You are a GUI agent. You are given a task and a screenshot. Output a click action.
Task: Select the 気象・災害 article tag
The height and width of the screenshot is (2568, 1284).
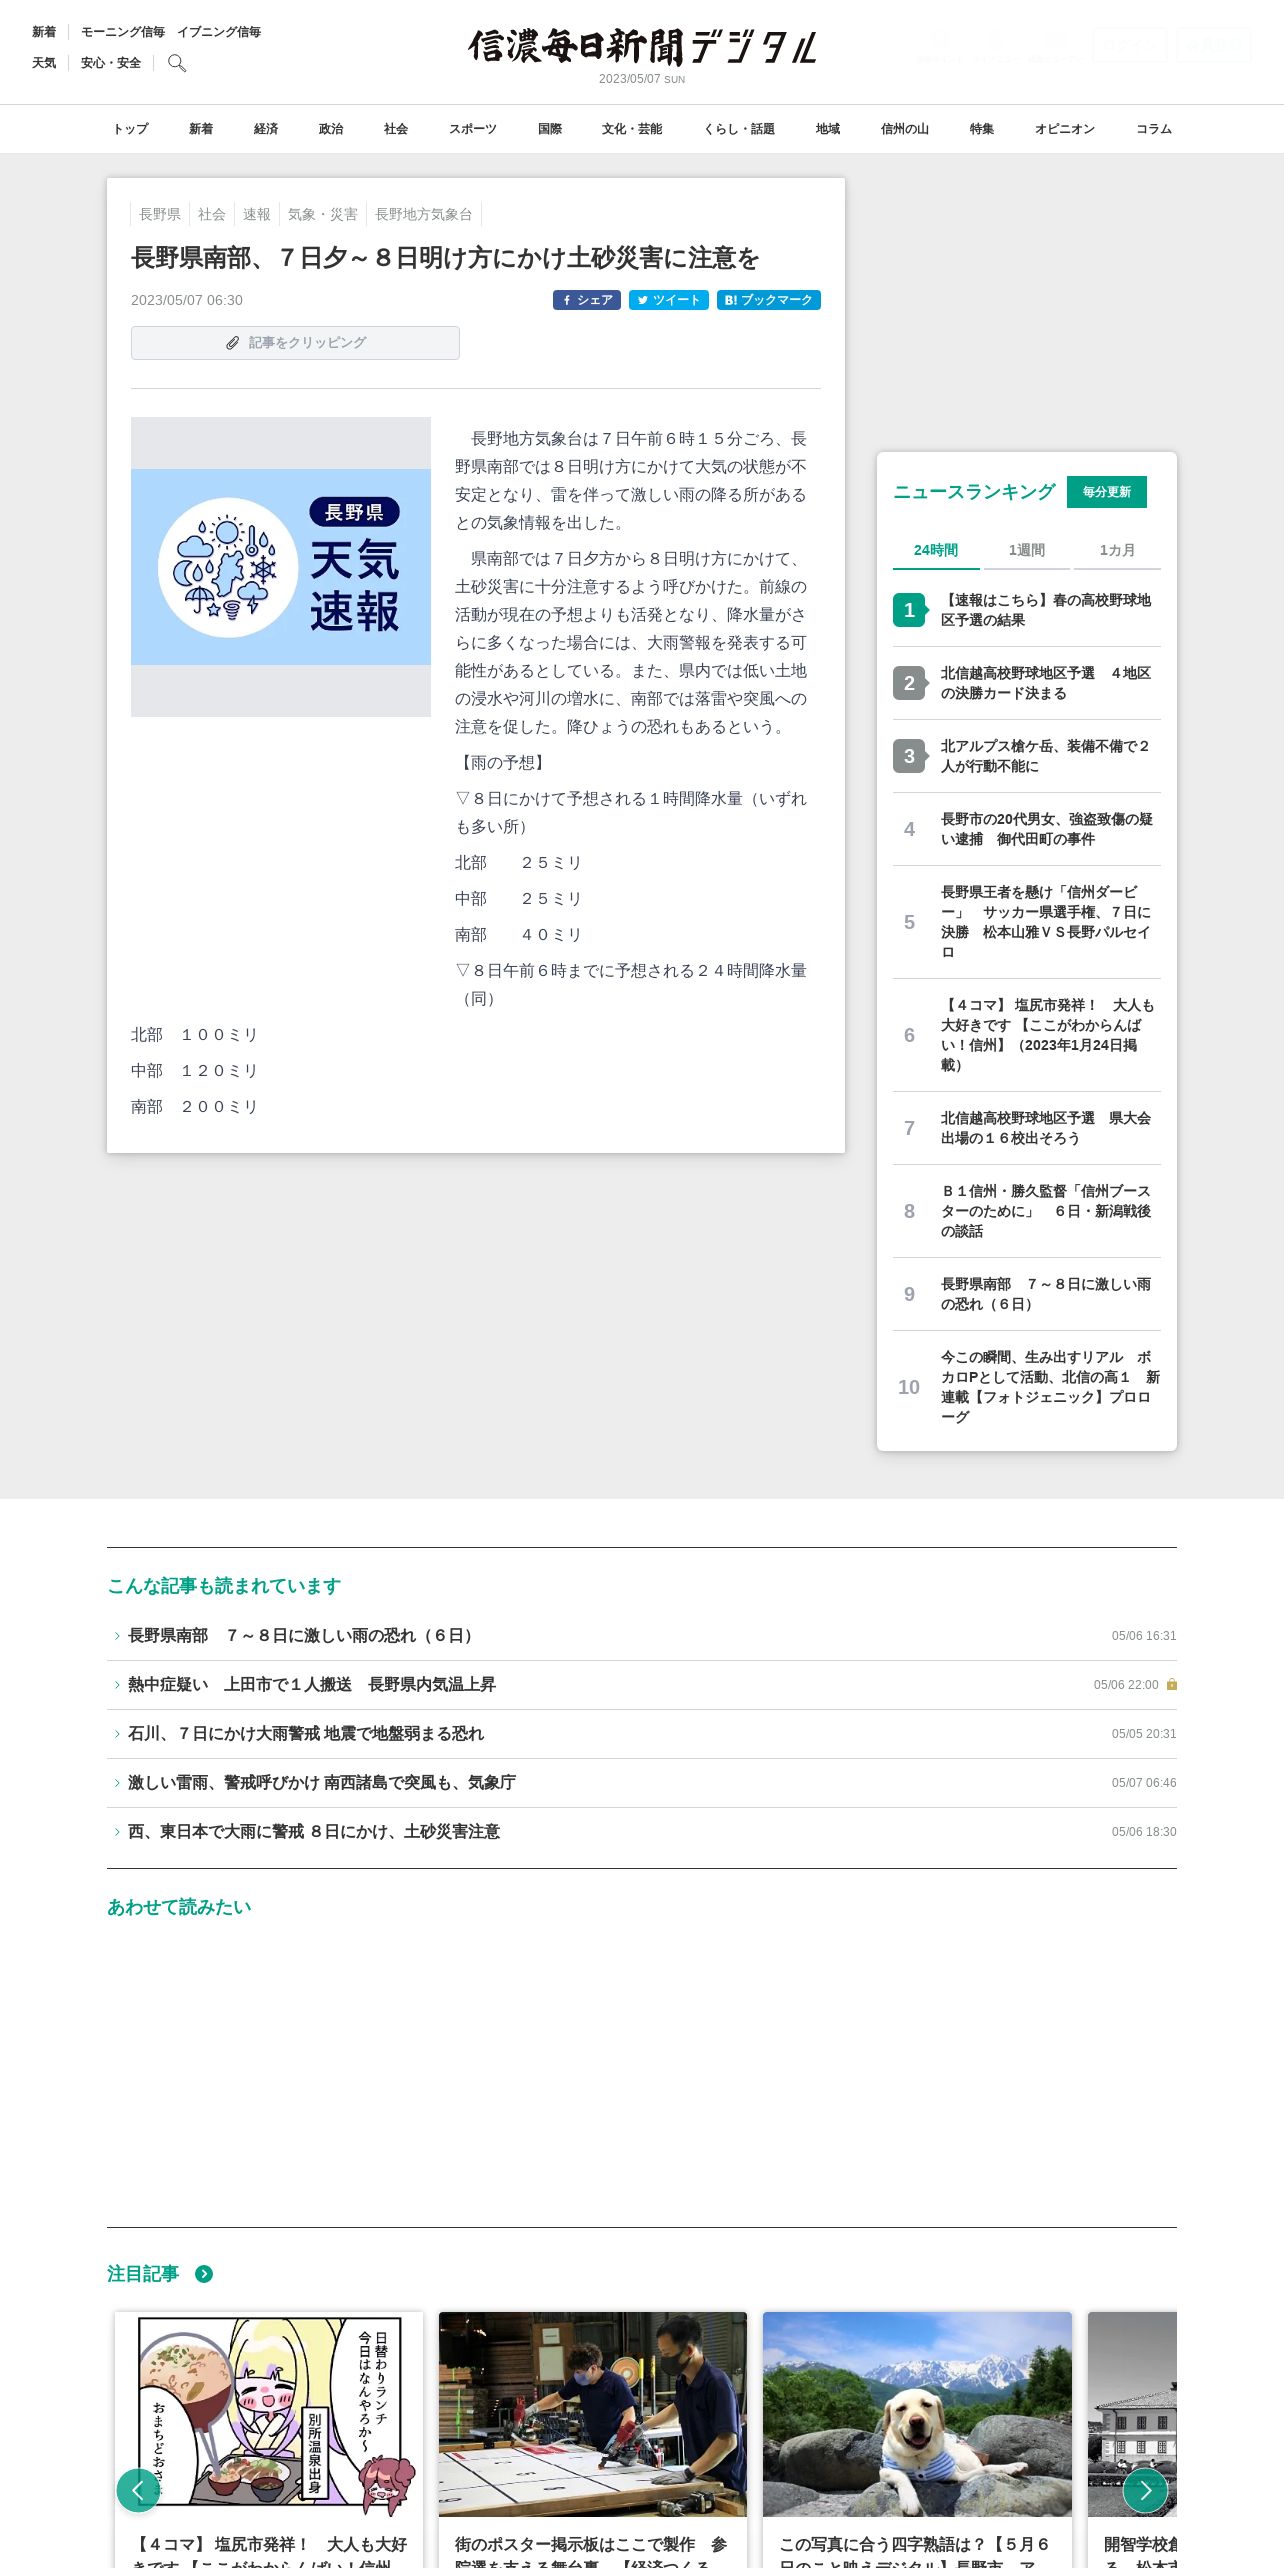[323, 214]
